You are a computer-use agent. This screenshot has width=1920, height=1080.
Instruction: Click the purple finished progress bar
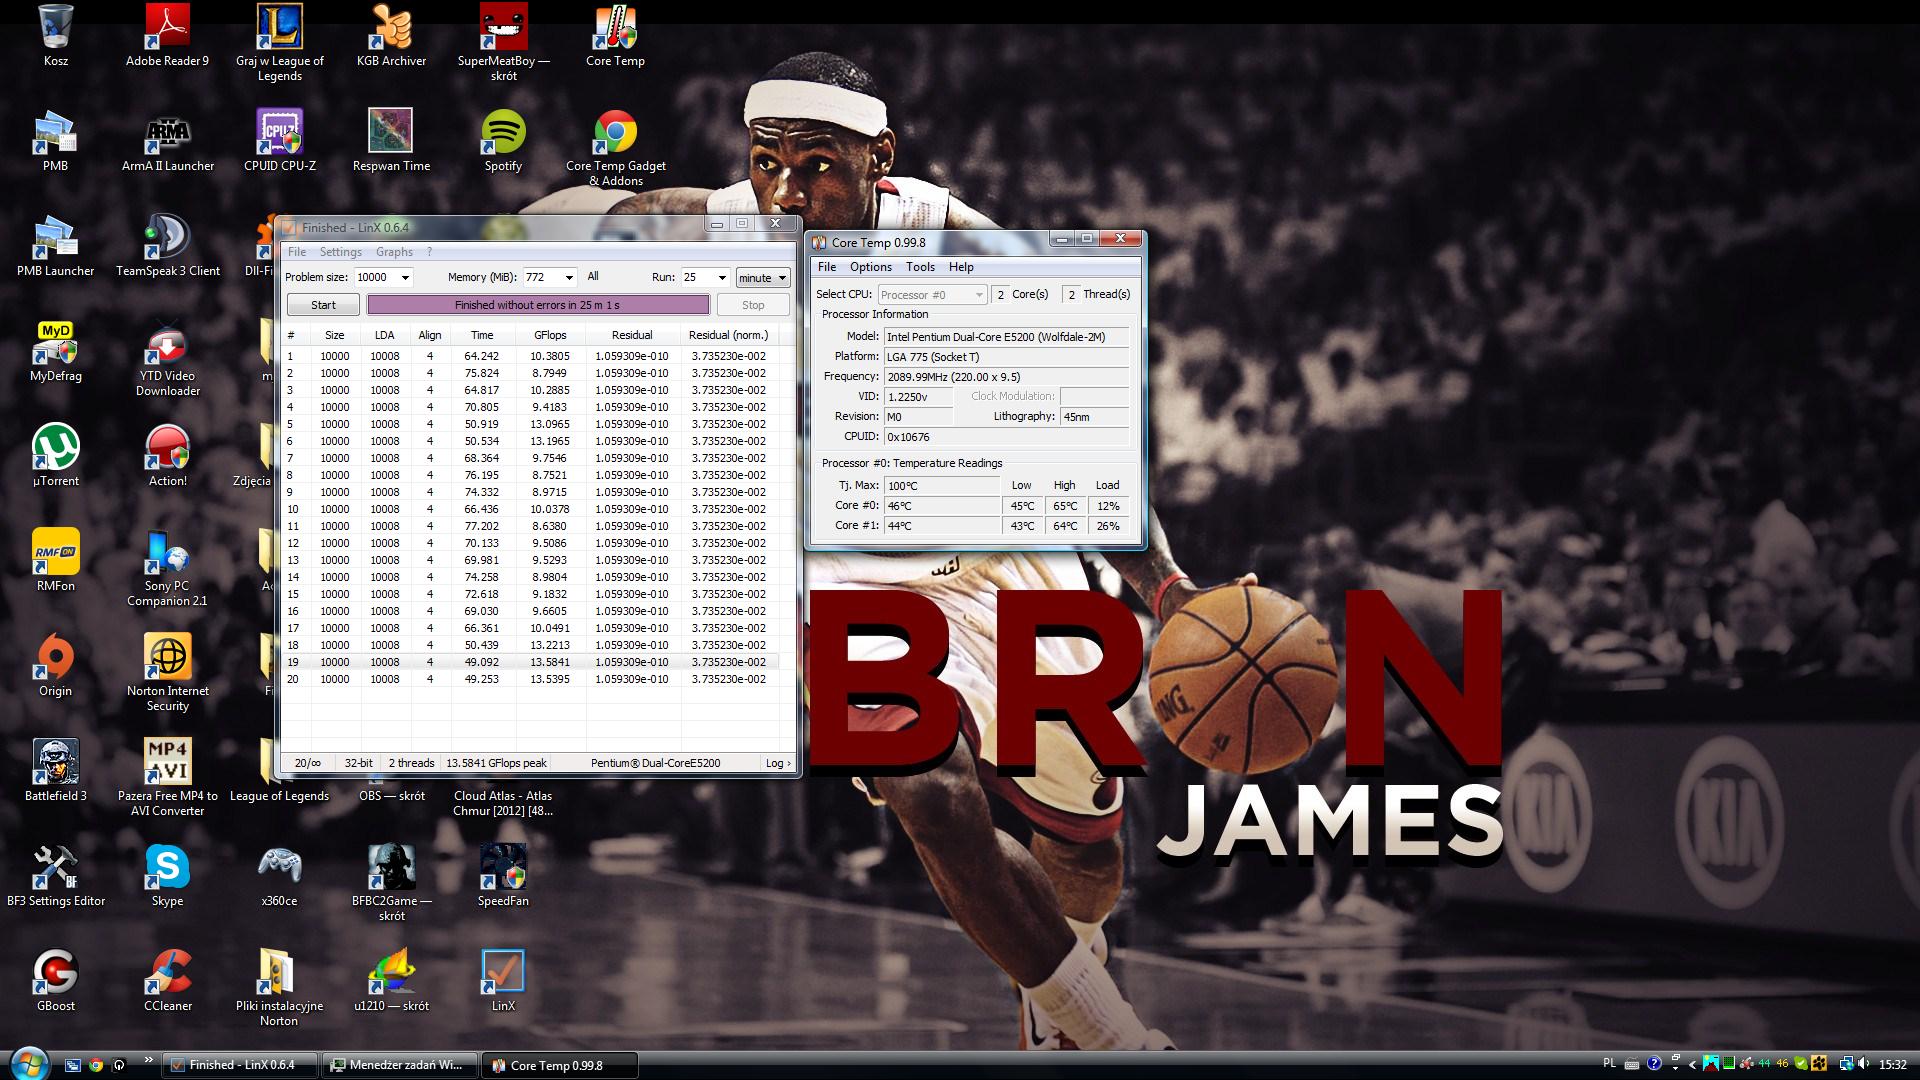click(538, 305)
